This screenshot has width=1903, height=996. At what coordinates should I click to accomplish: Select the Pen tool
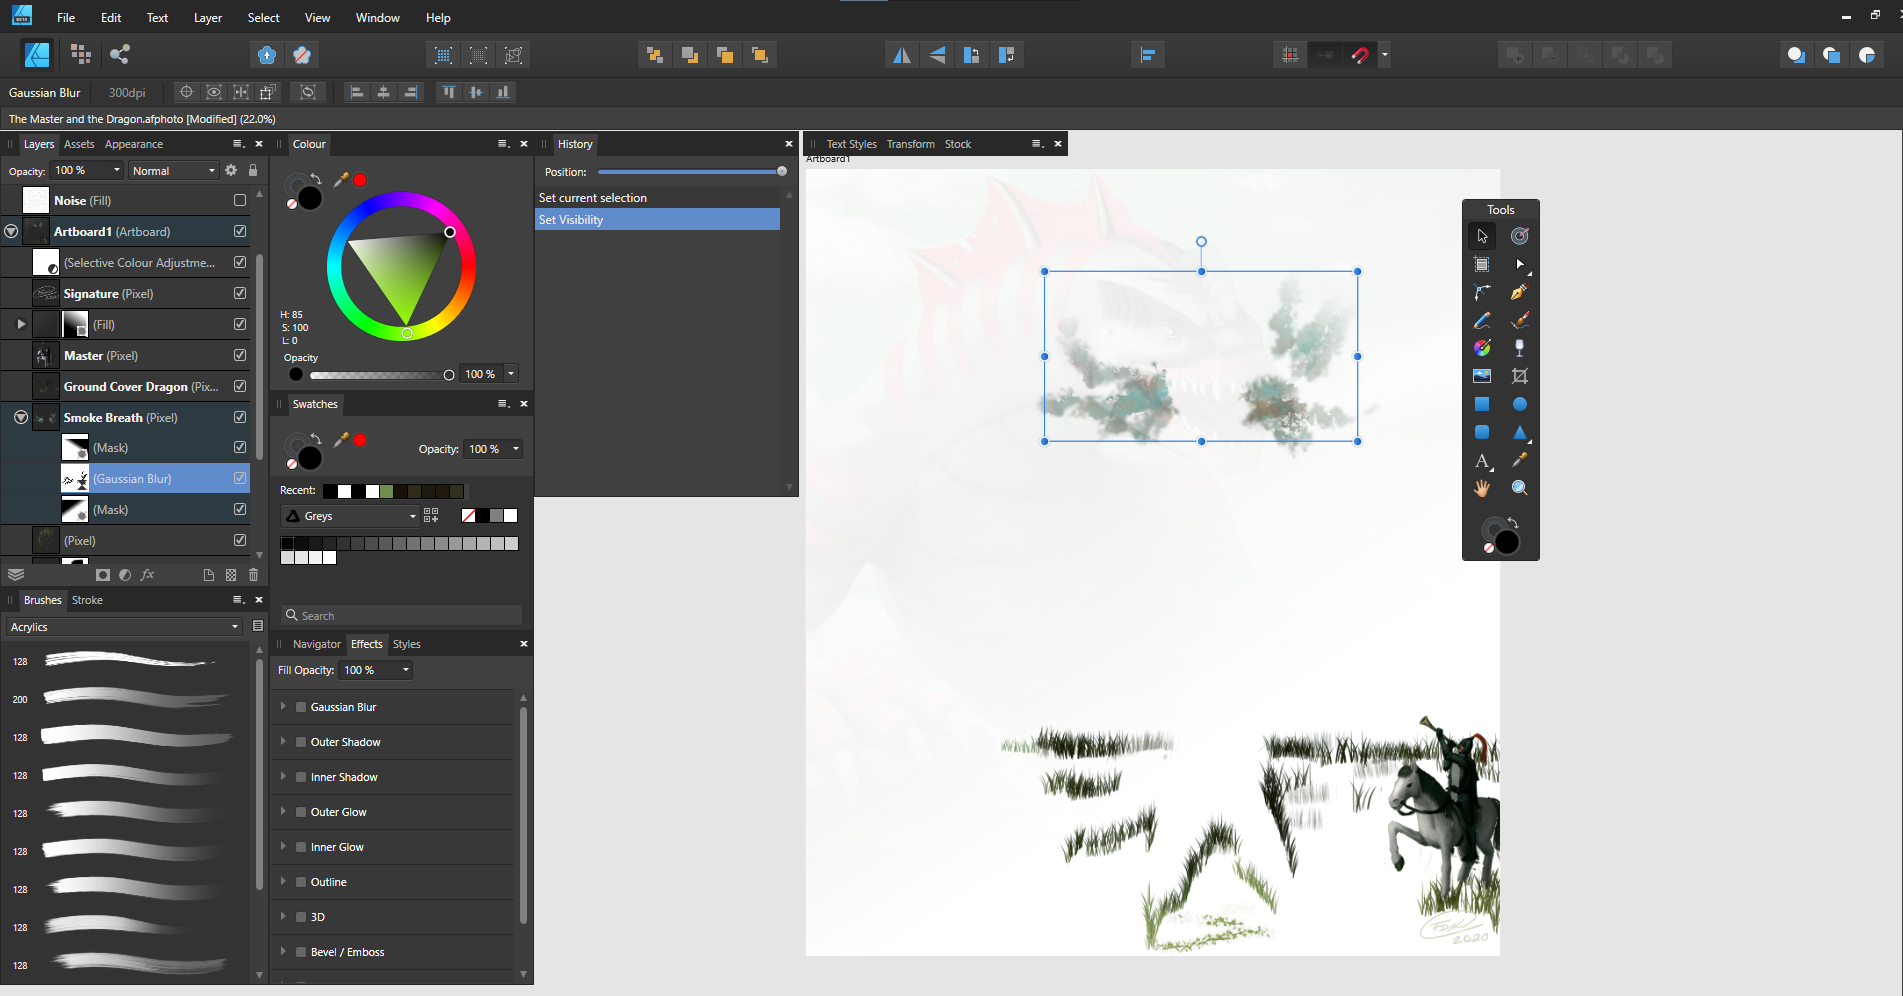(1520, 292)
